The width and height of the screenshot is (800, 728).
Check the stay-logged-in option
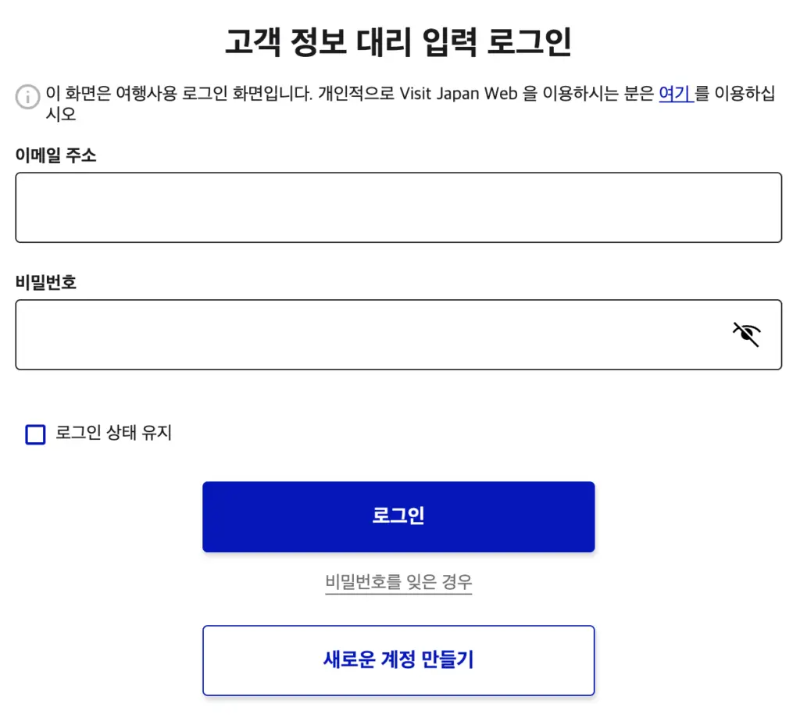point(35,434)
